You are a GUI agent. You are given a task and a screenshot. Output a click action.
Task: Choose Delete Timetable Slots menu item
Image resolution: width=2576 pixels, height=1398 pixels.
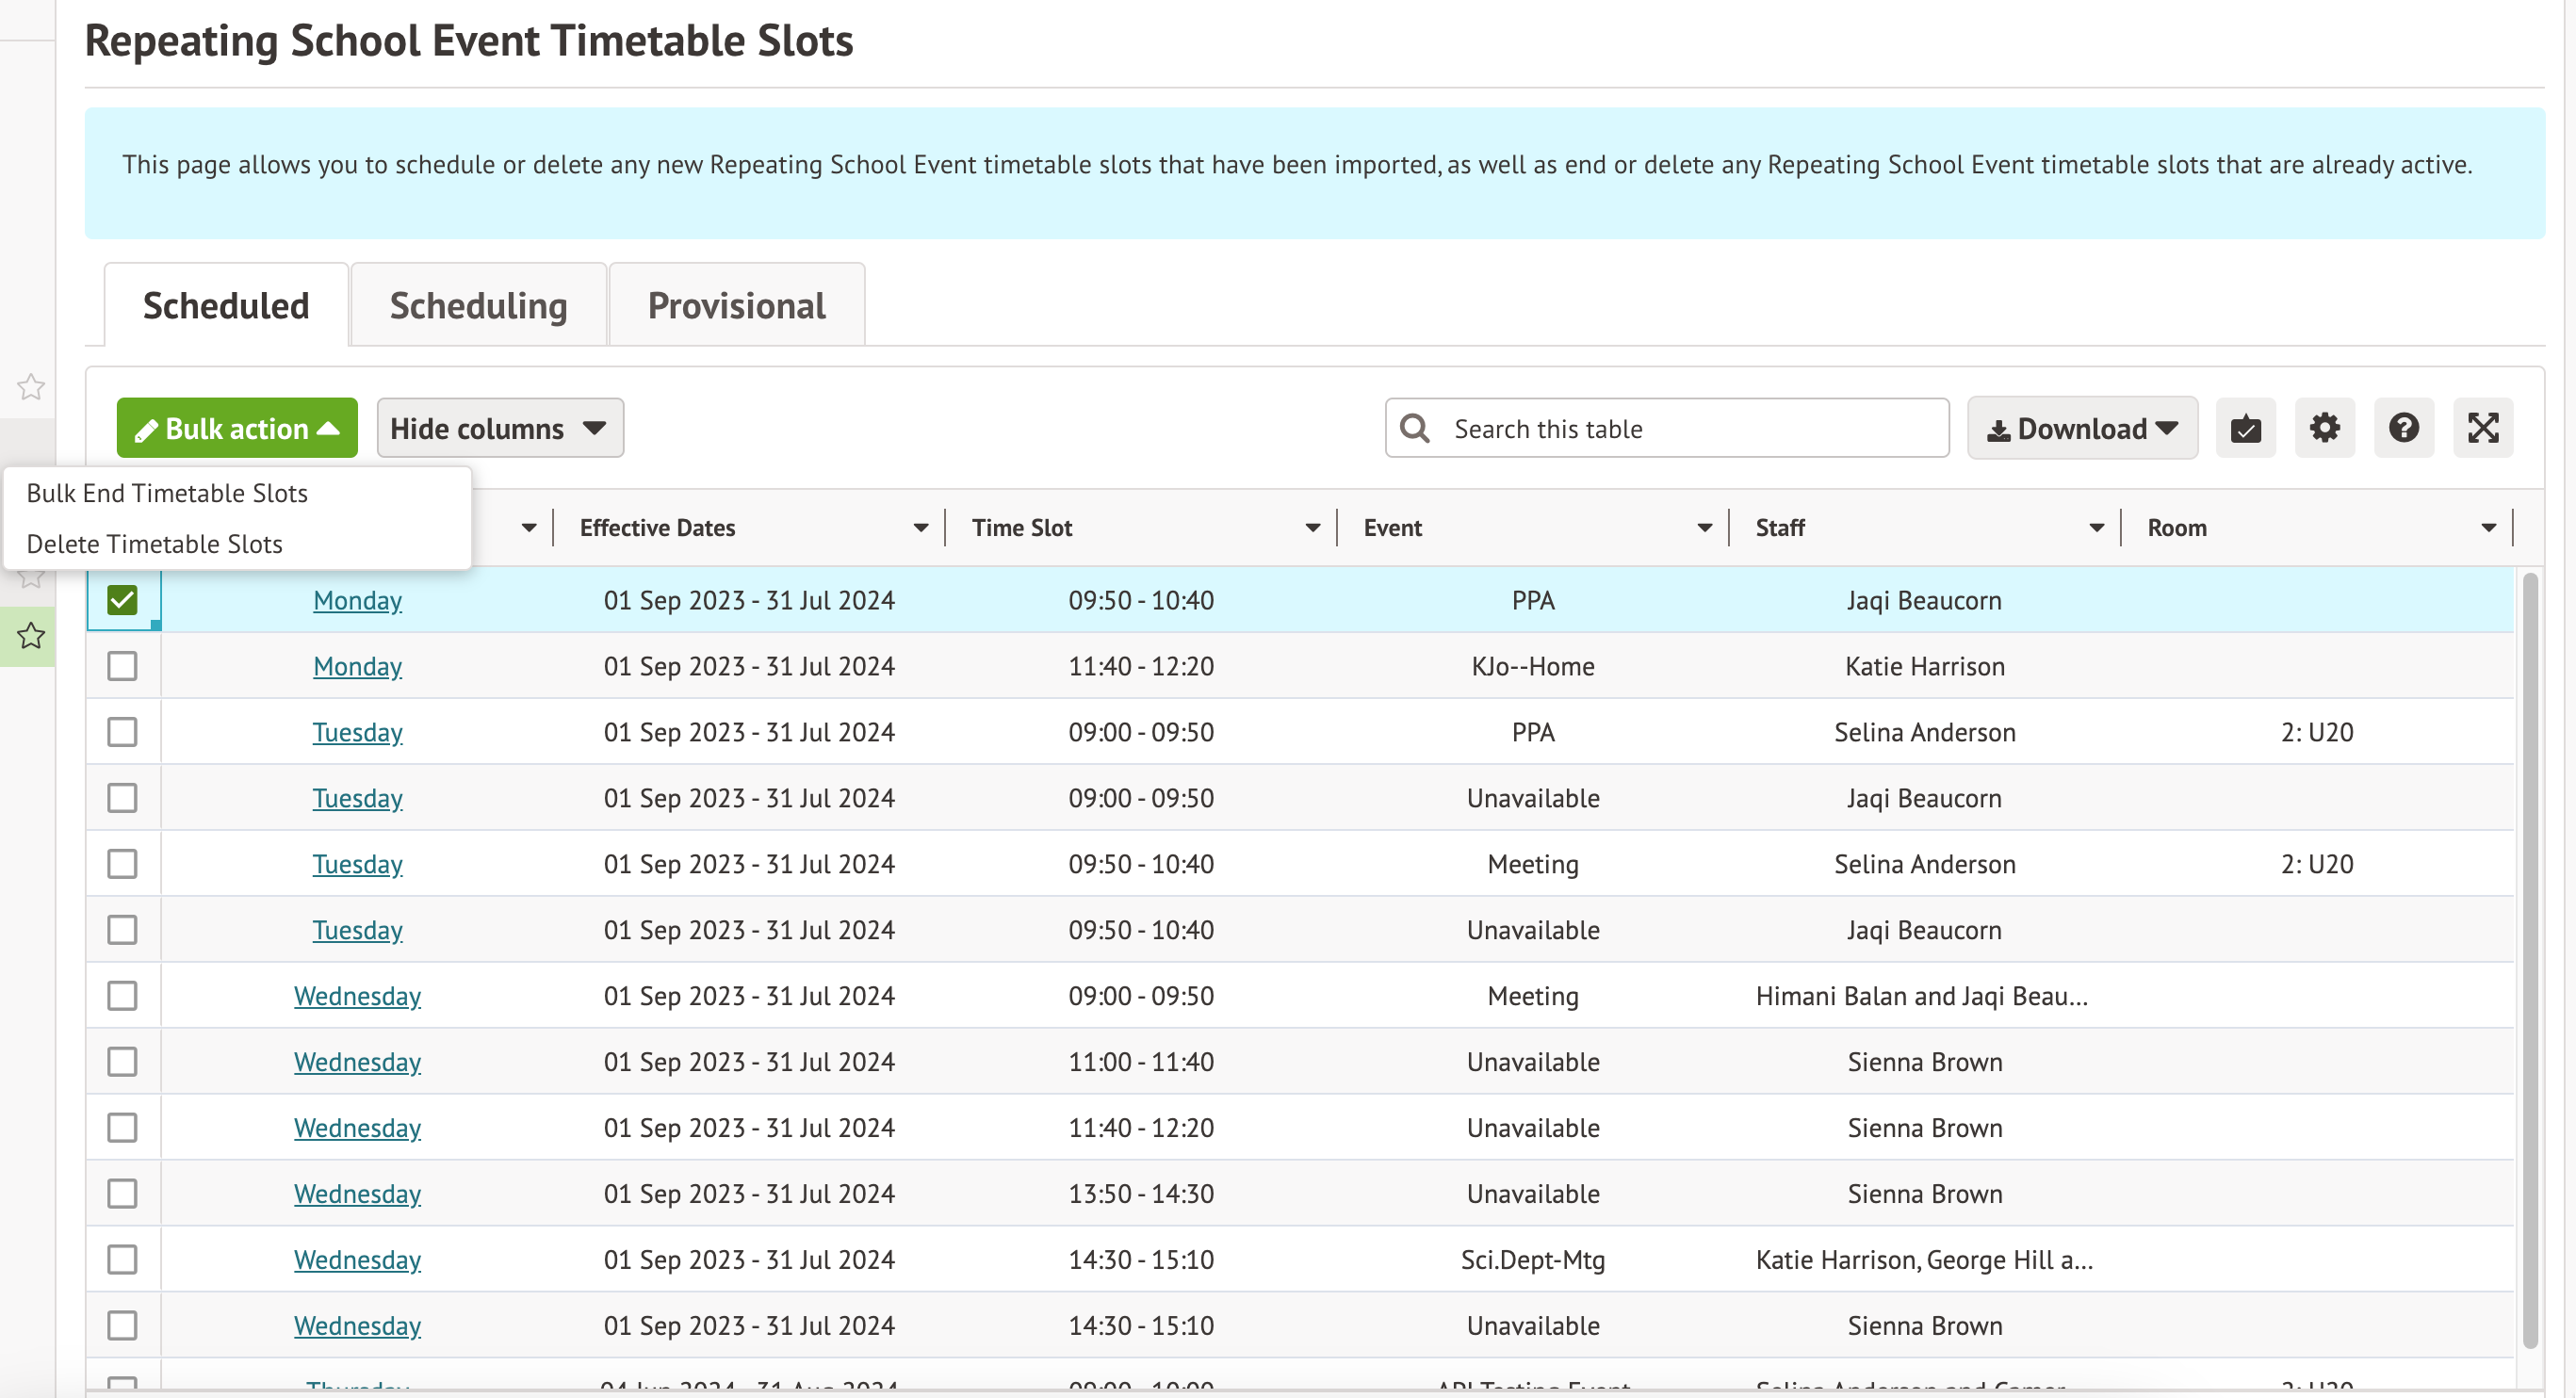point(154,544)
